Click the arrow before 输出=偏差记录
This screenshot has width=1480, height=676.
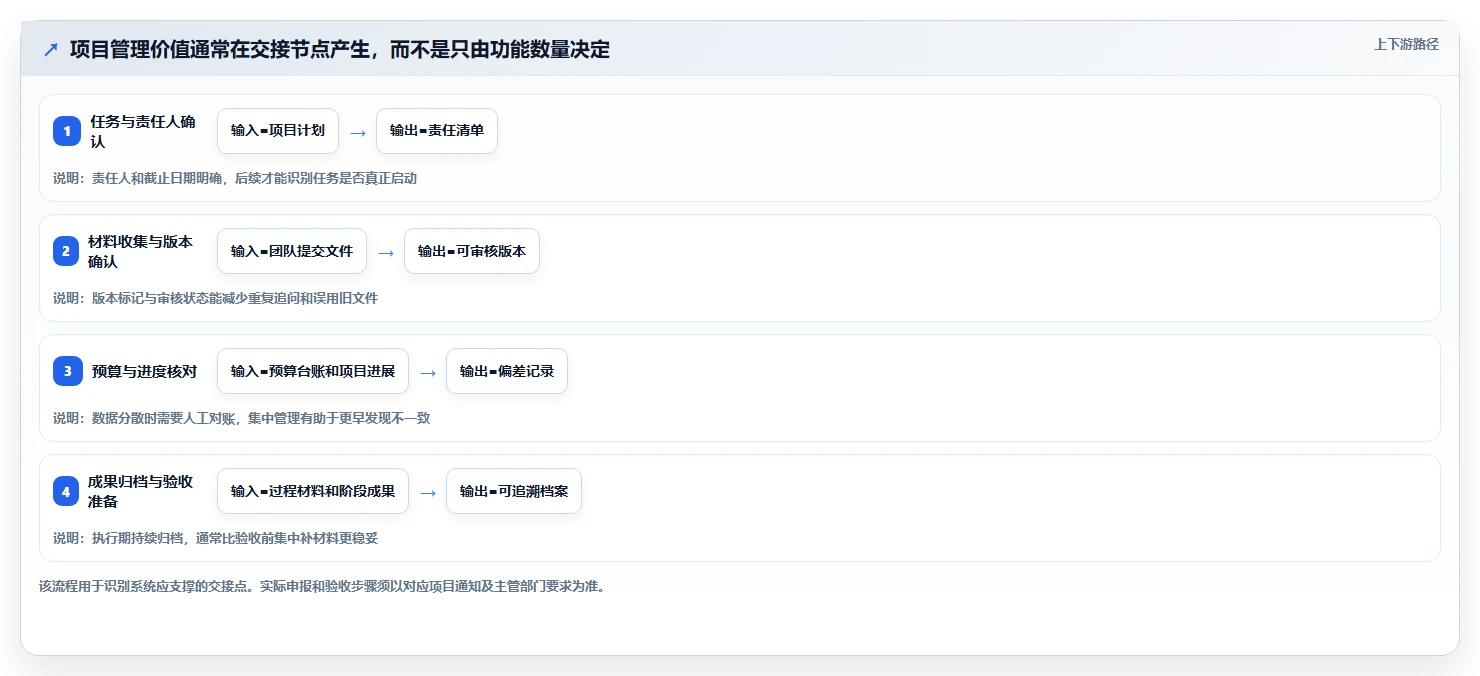pyautogui.click(x=428, y=372)
